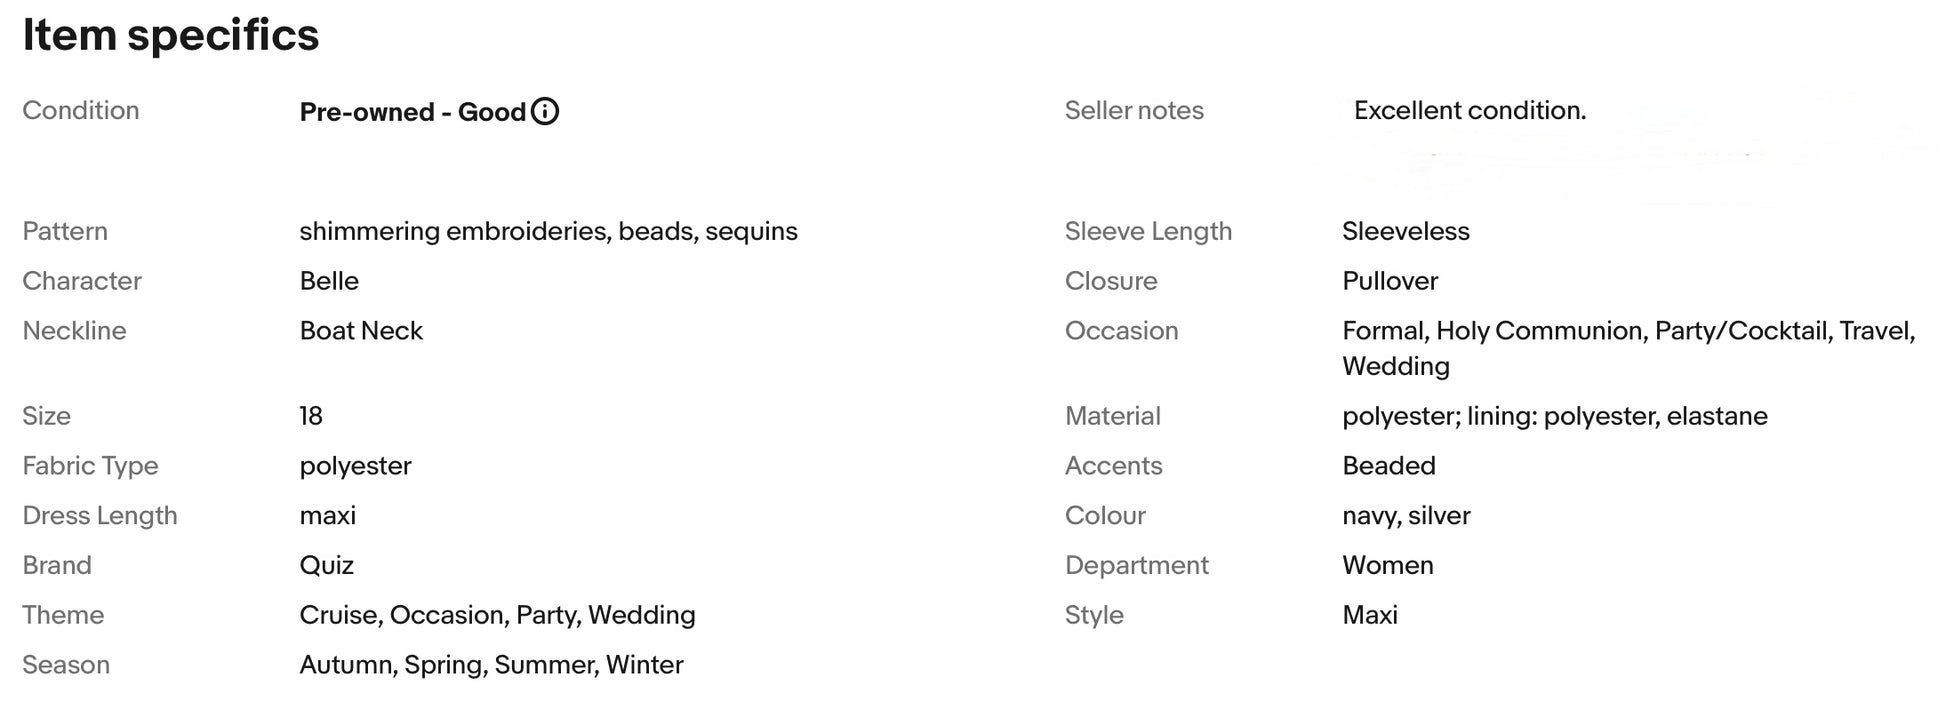1946x725 pixels.
Task: Click the 'Item specifics' heading
Action: (x=171, y=35)
